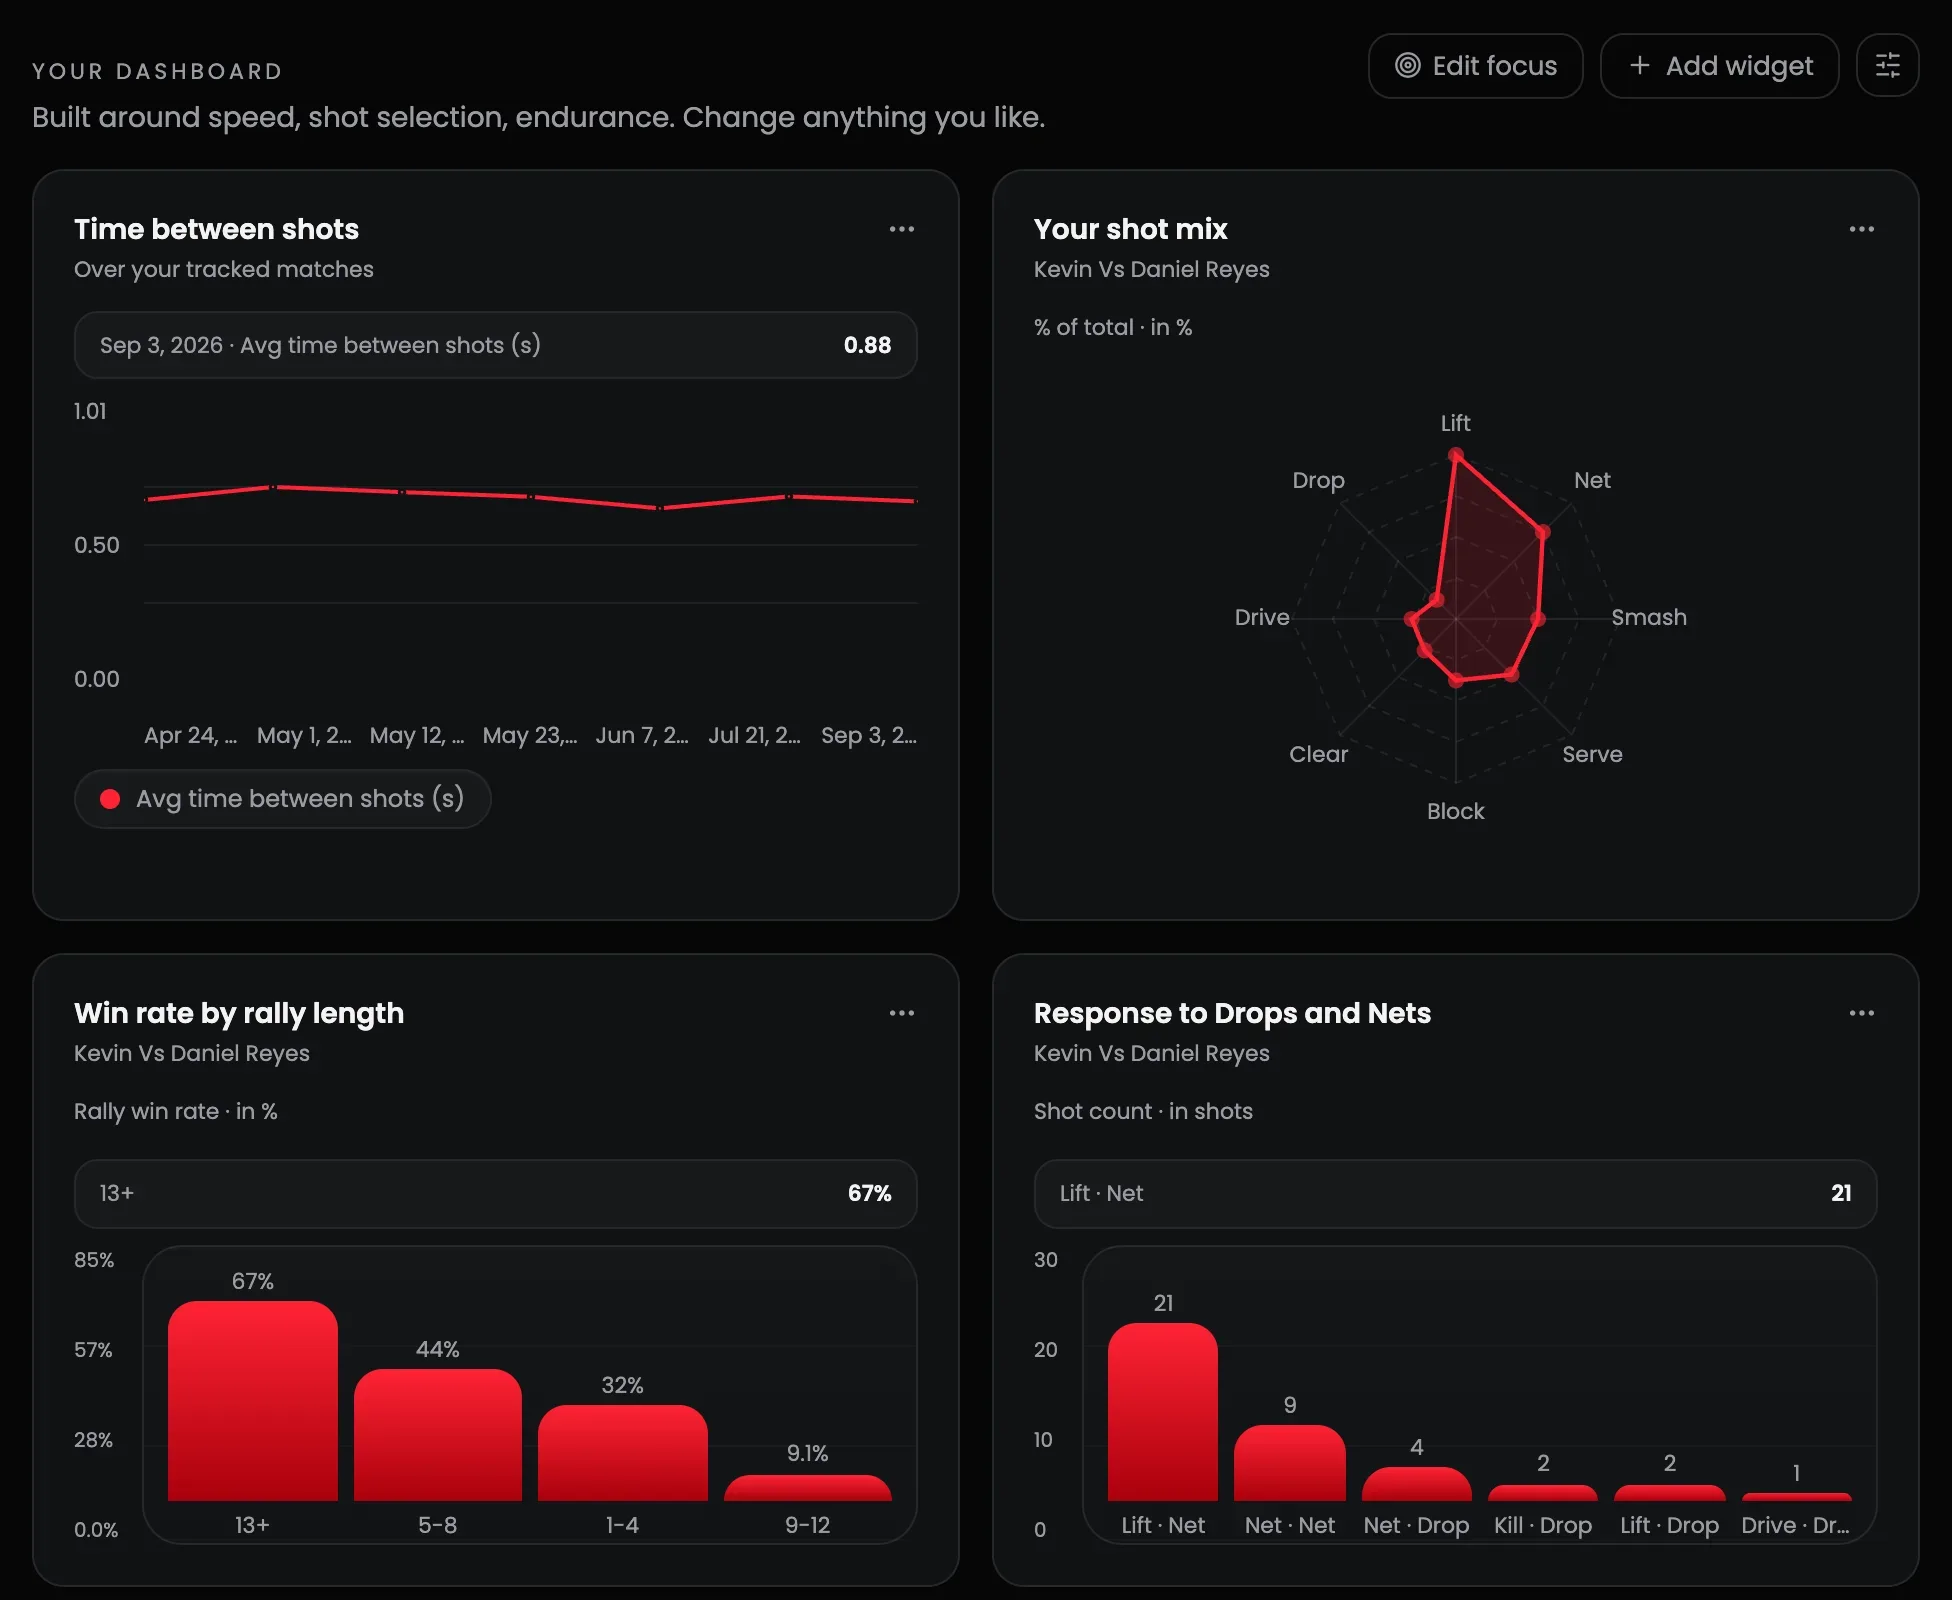Click the Drop point on radar chart
The height and width of the screenshot is (1600, 1952).
click(1437, 600)
